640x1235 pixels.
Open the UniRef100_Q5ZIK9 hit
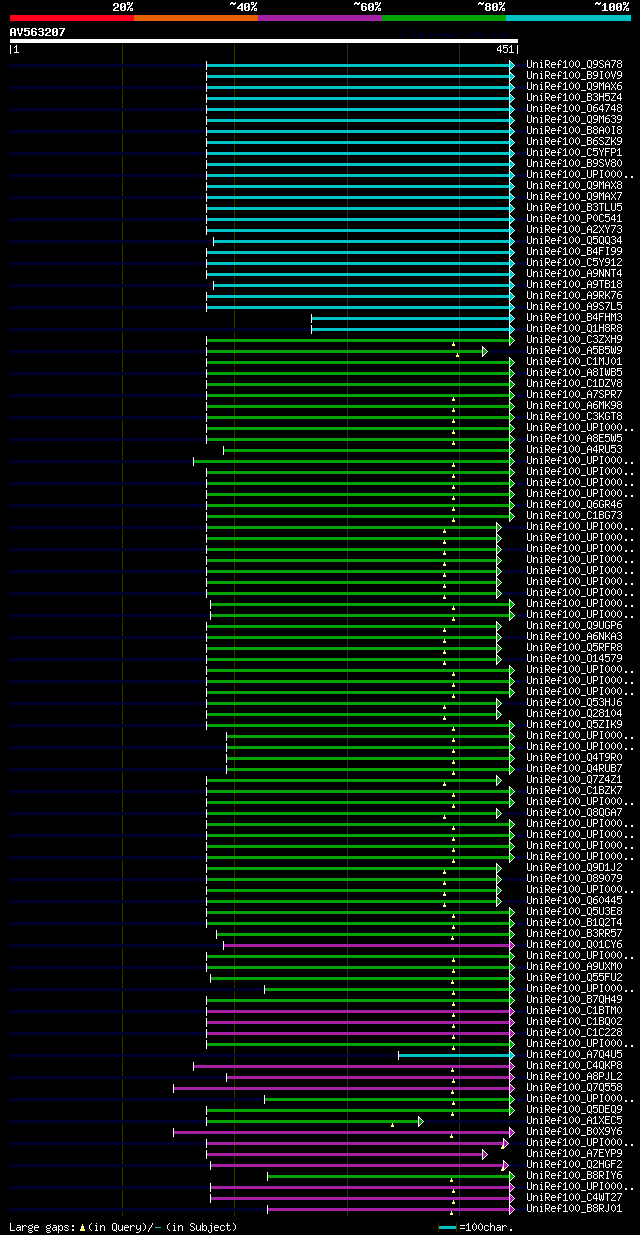574,725
